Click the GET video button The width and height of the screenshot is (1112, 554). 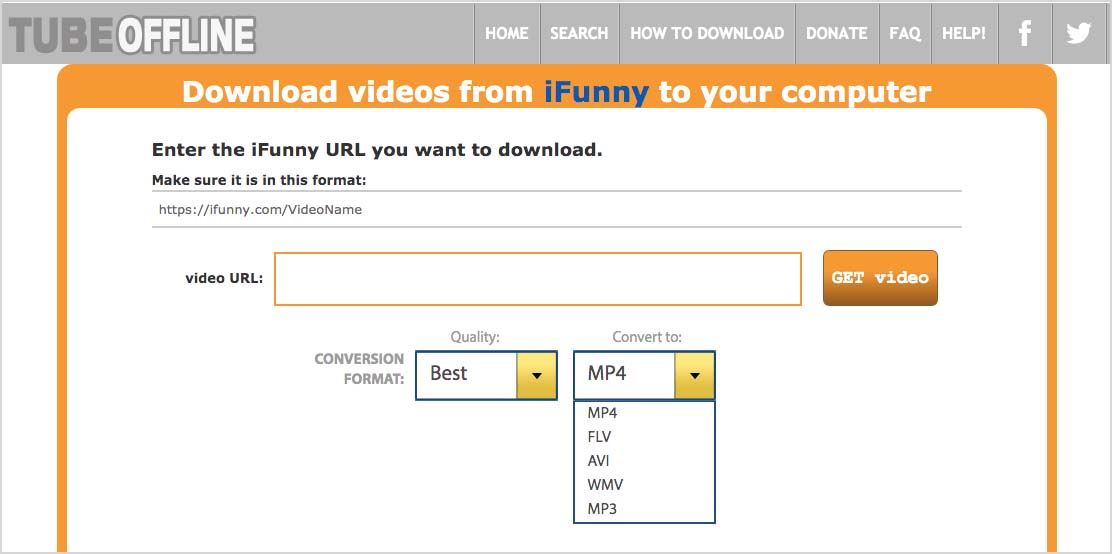pyautogui.click(x=880, y=278)
